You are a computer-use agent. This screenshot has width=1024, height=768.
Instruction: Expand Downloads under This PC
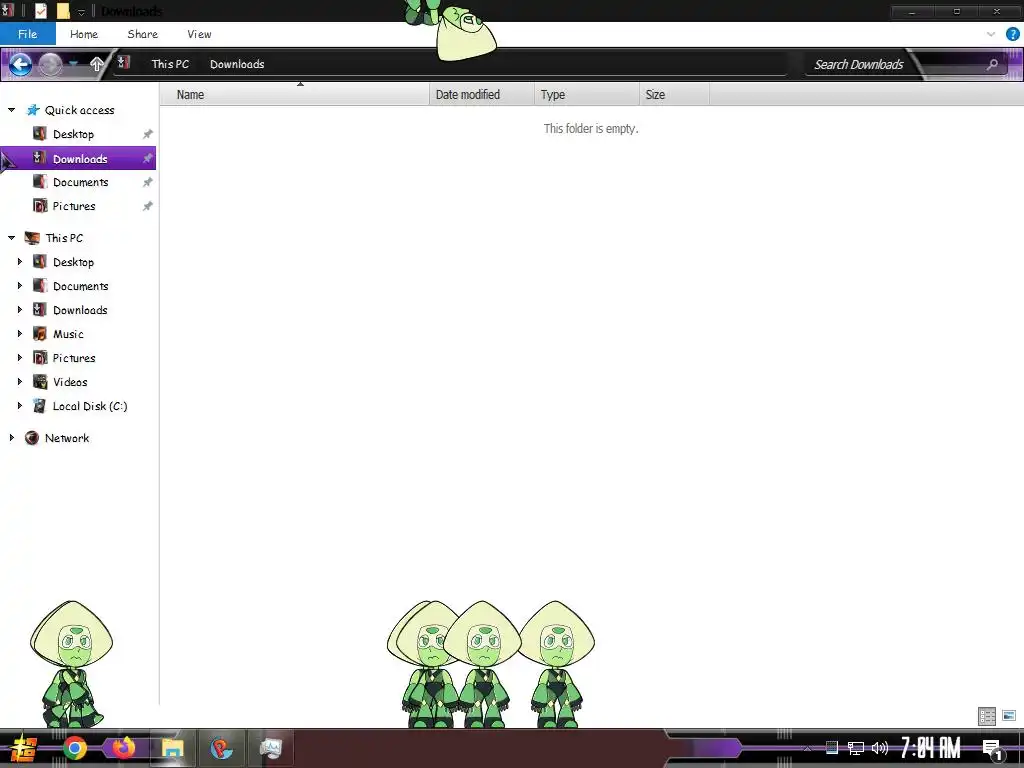pos(20,310)
